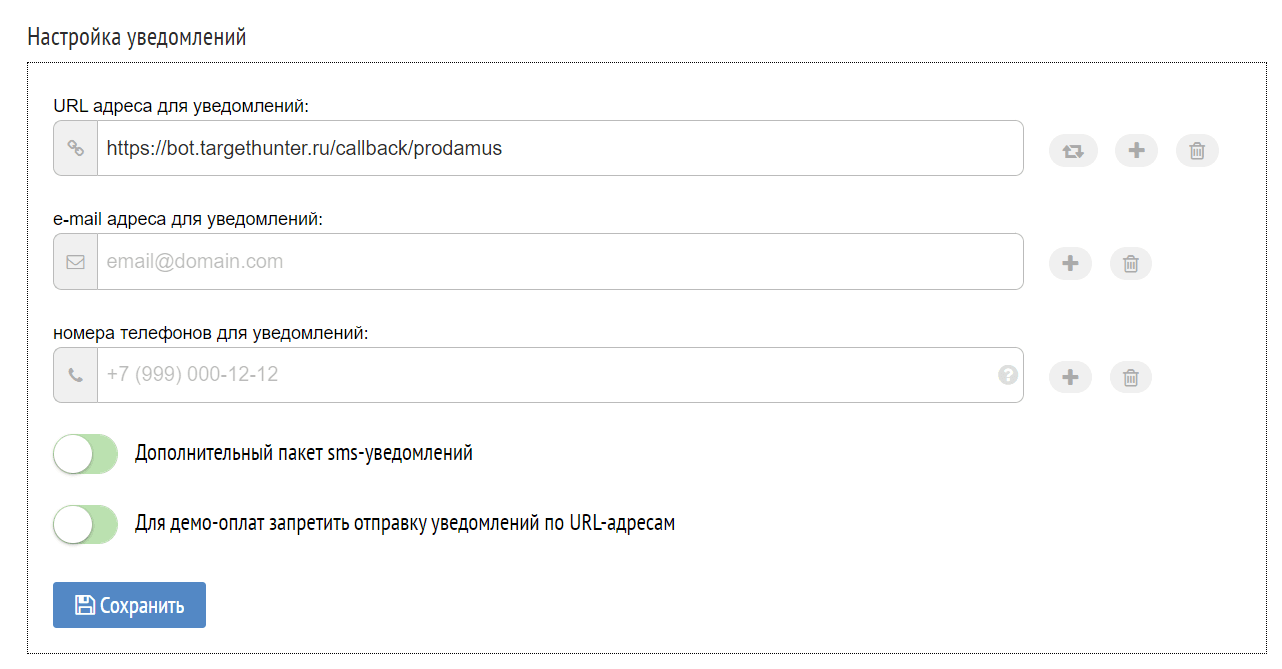
Task: Click the 'Для демо-оплат запретить отправку' label text
Action: point(405,523)
